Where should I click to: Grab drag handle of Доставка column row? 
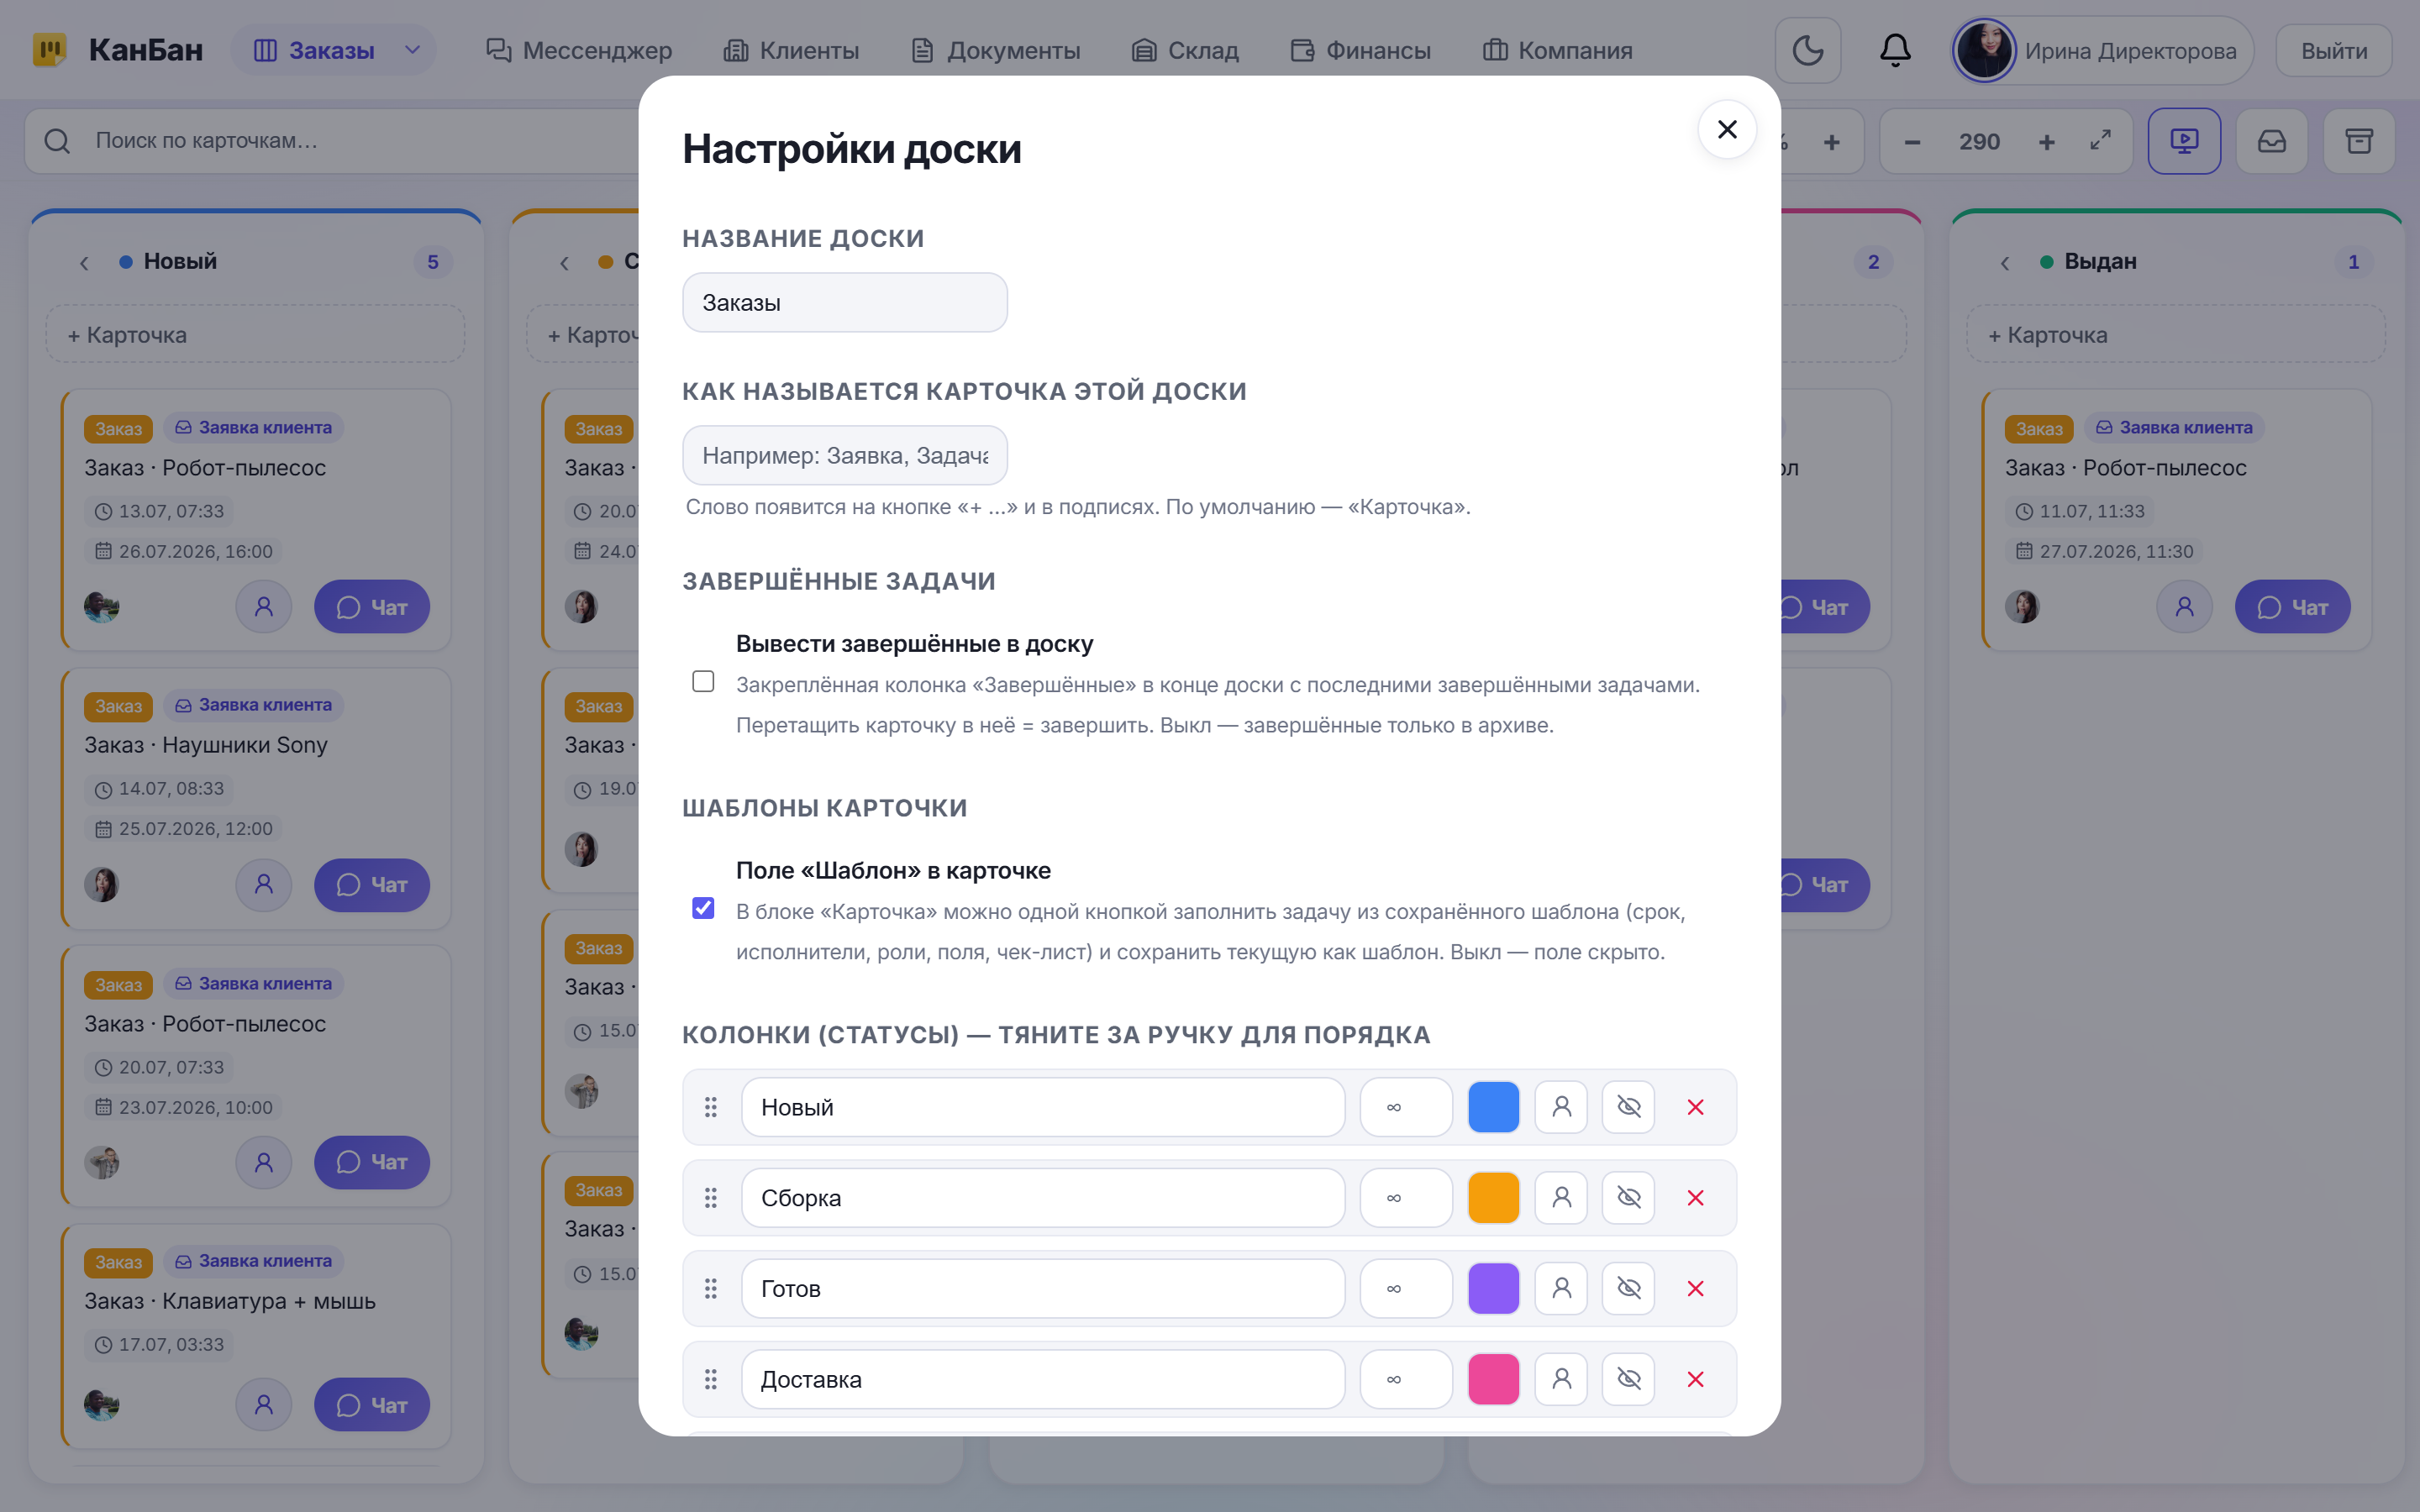point(711,1379)
